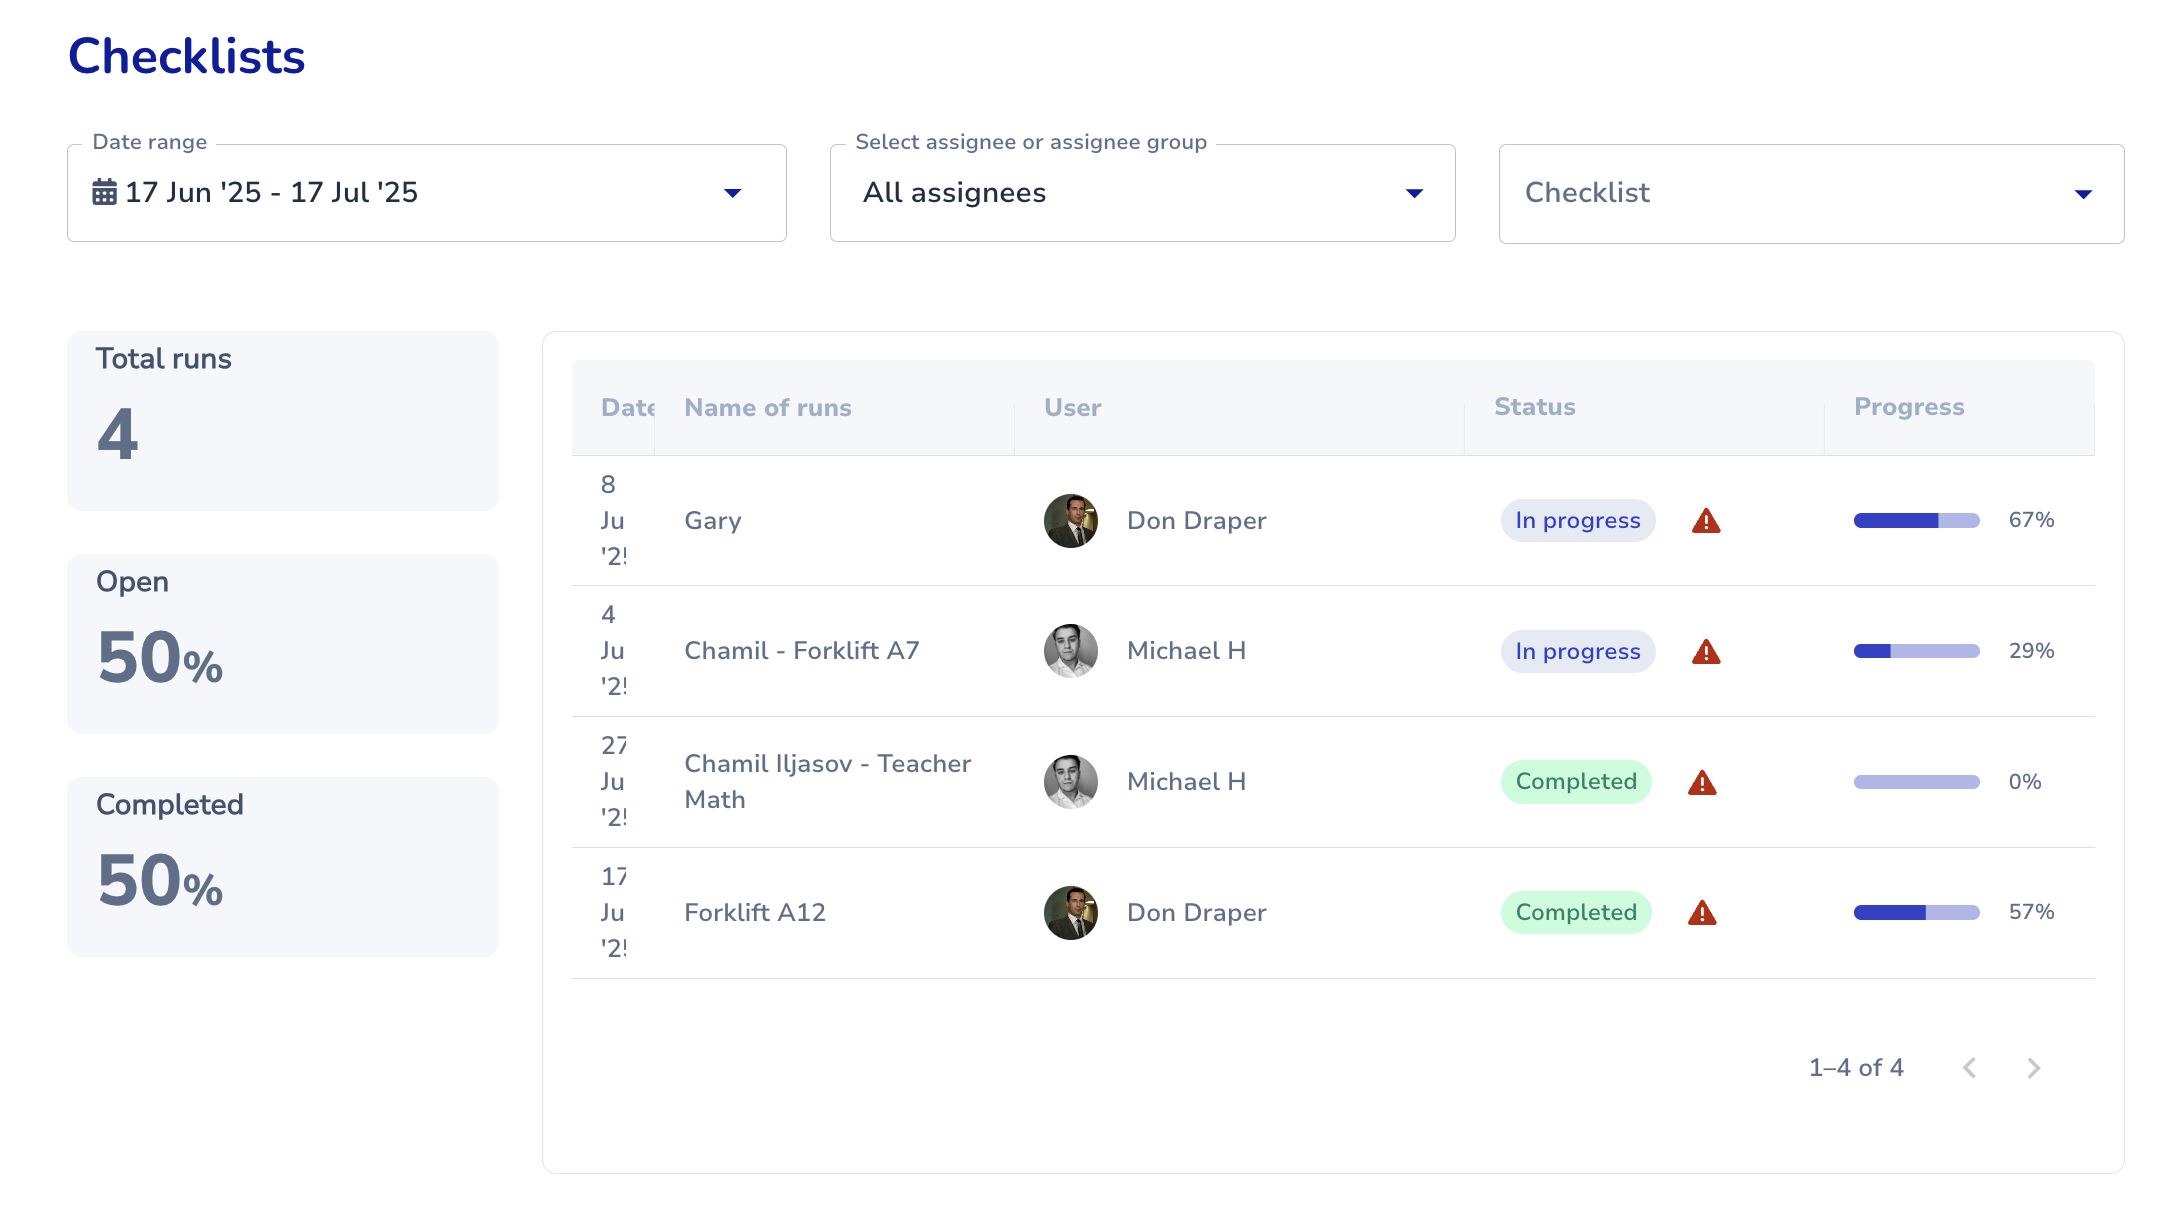This screenshot has height=1206, width=2178.
Task: Click warning triangle in Forklift A12 row
Action: (1702, 913)
